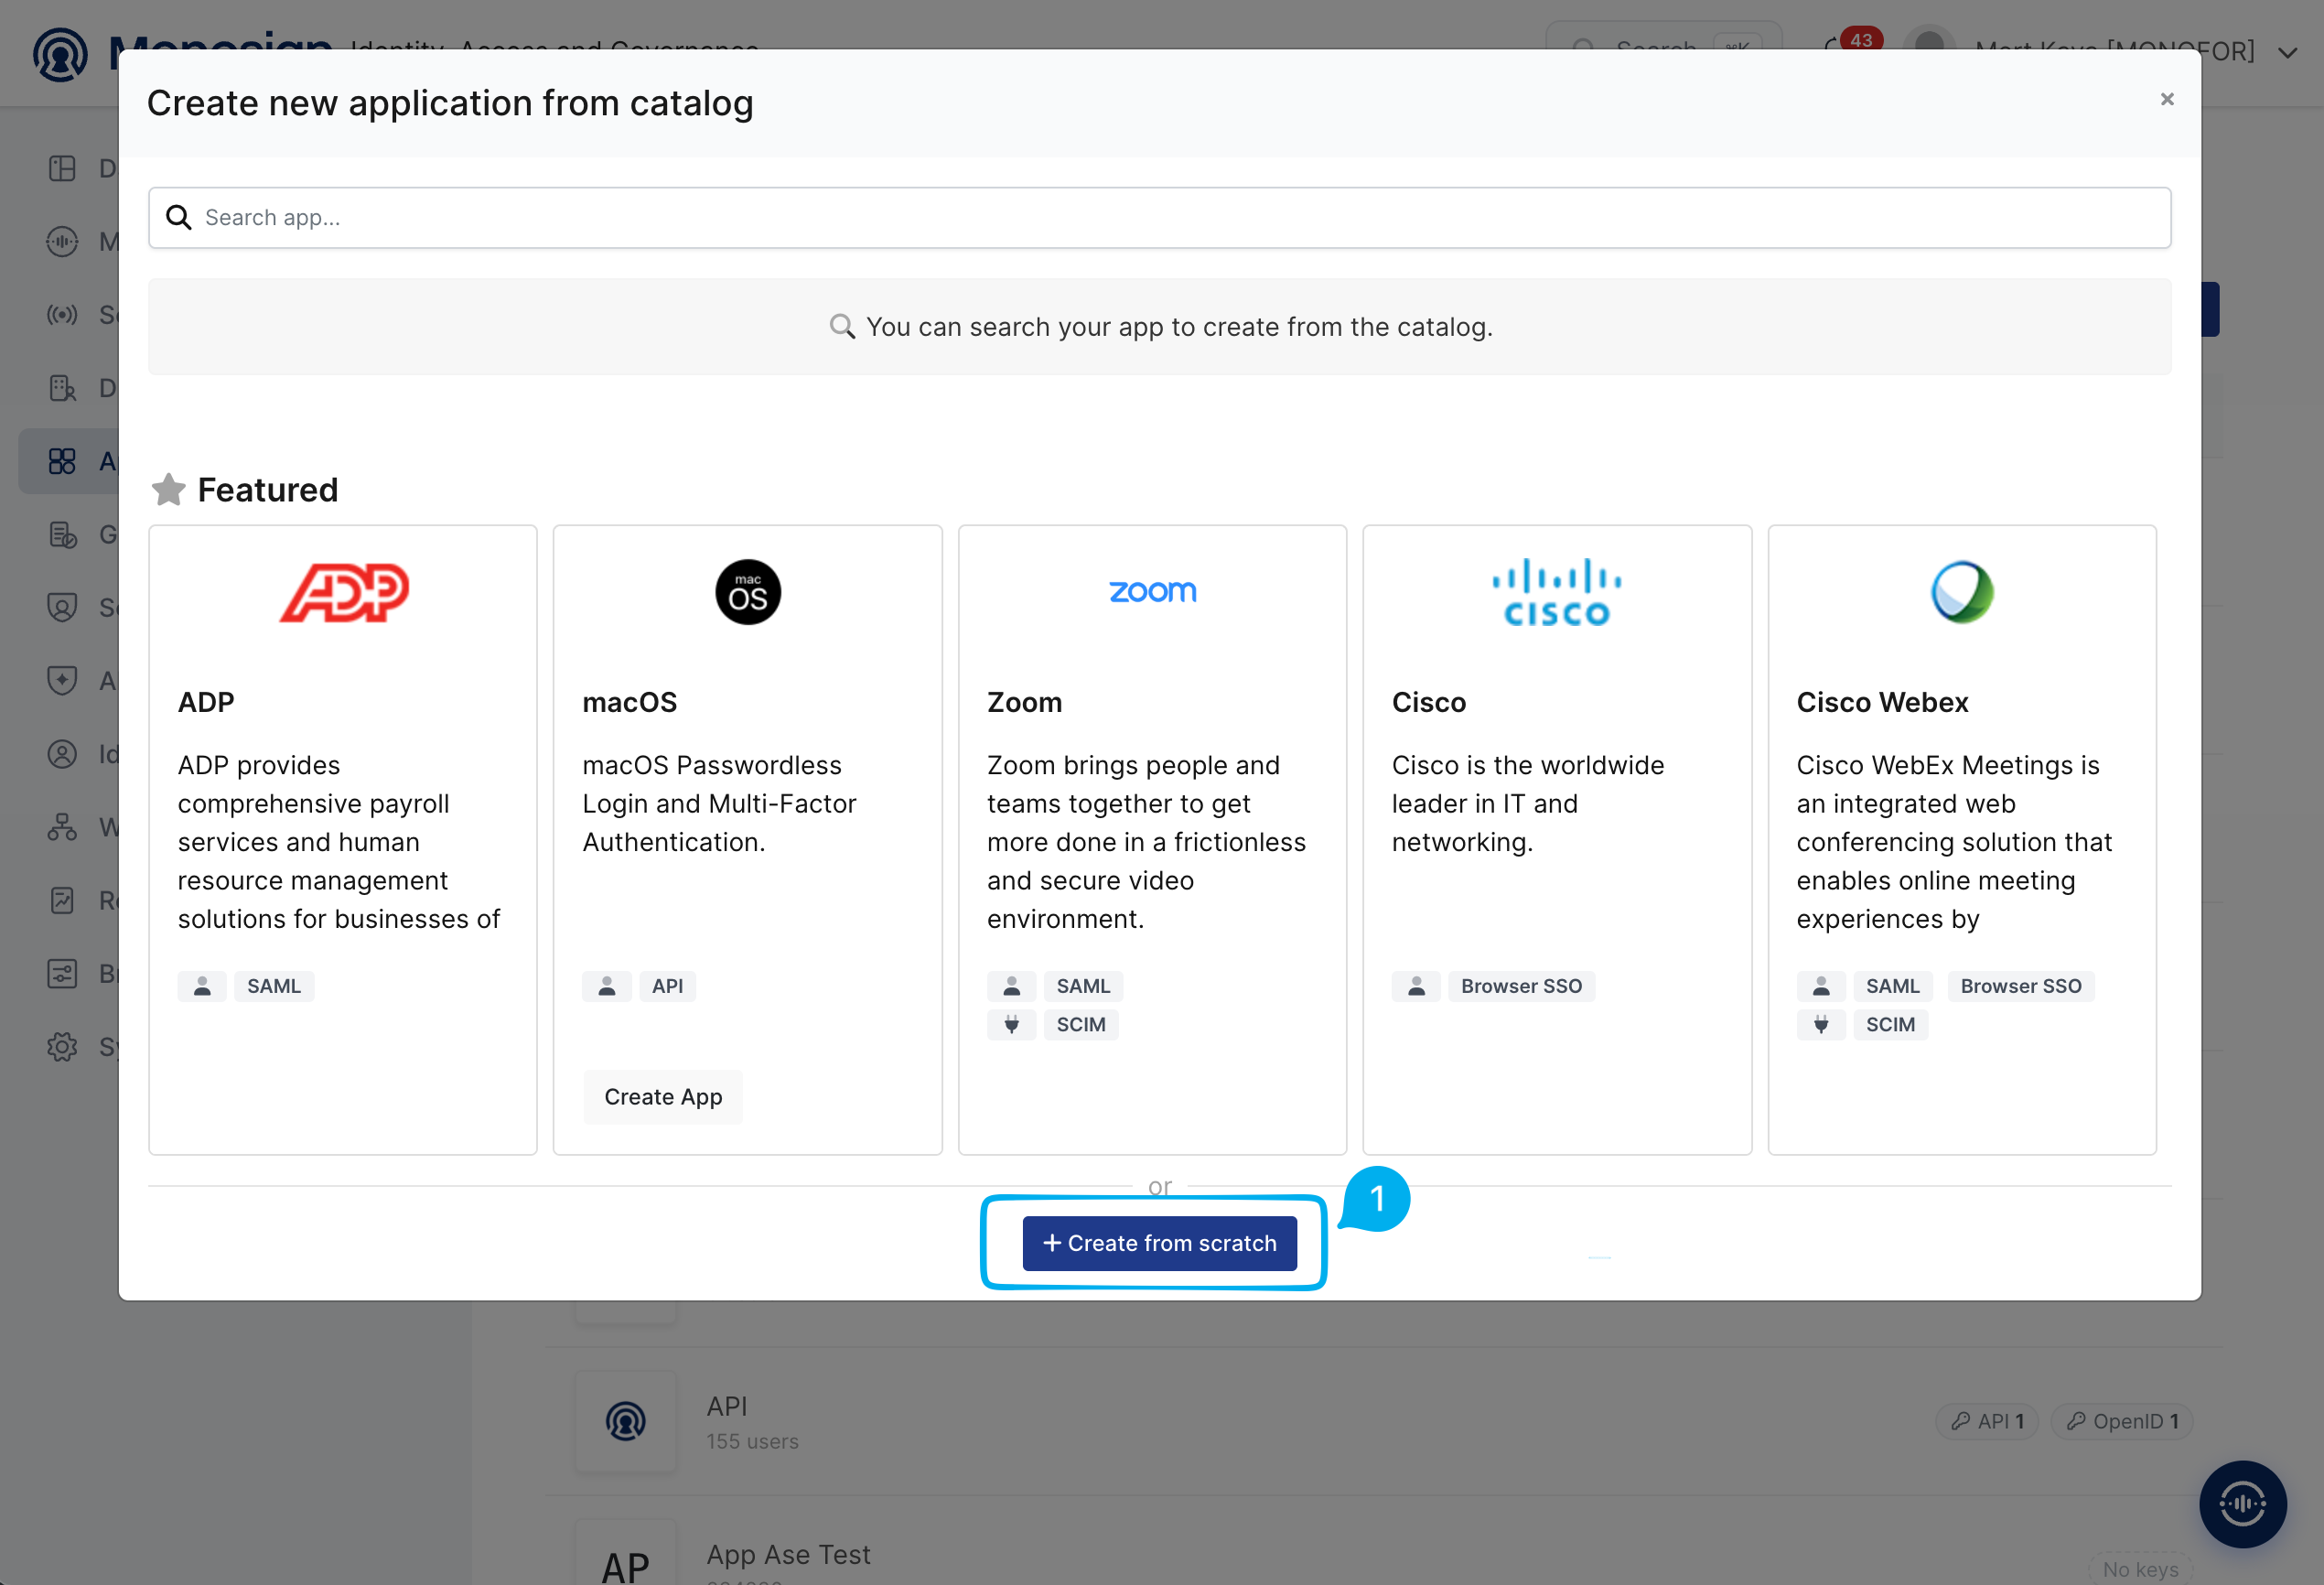Close the Create new application dialog
The height and width of the screenshot is (1585, 2324).
[x=2167, y=99]
